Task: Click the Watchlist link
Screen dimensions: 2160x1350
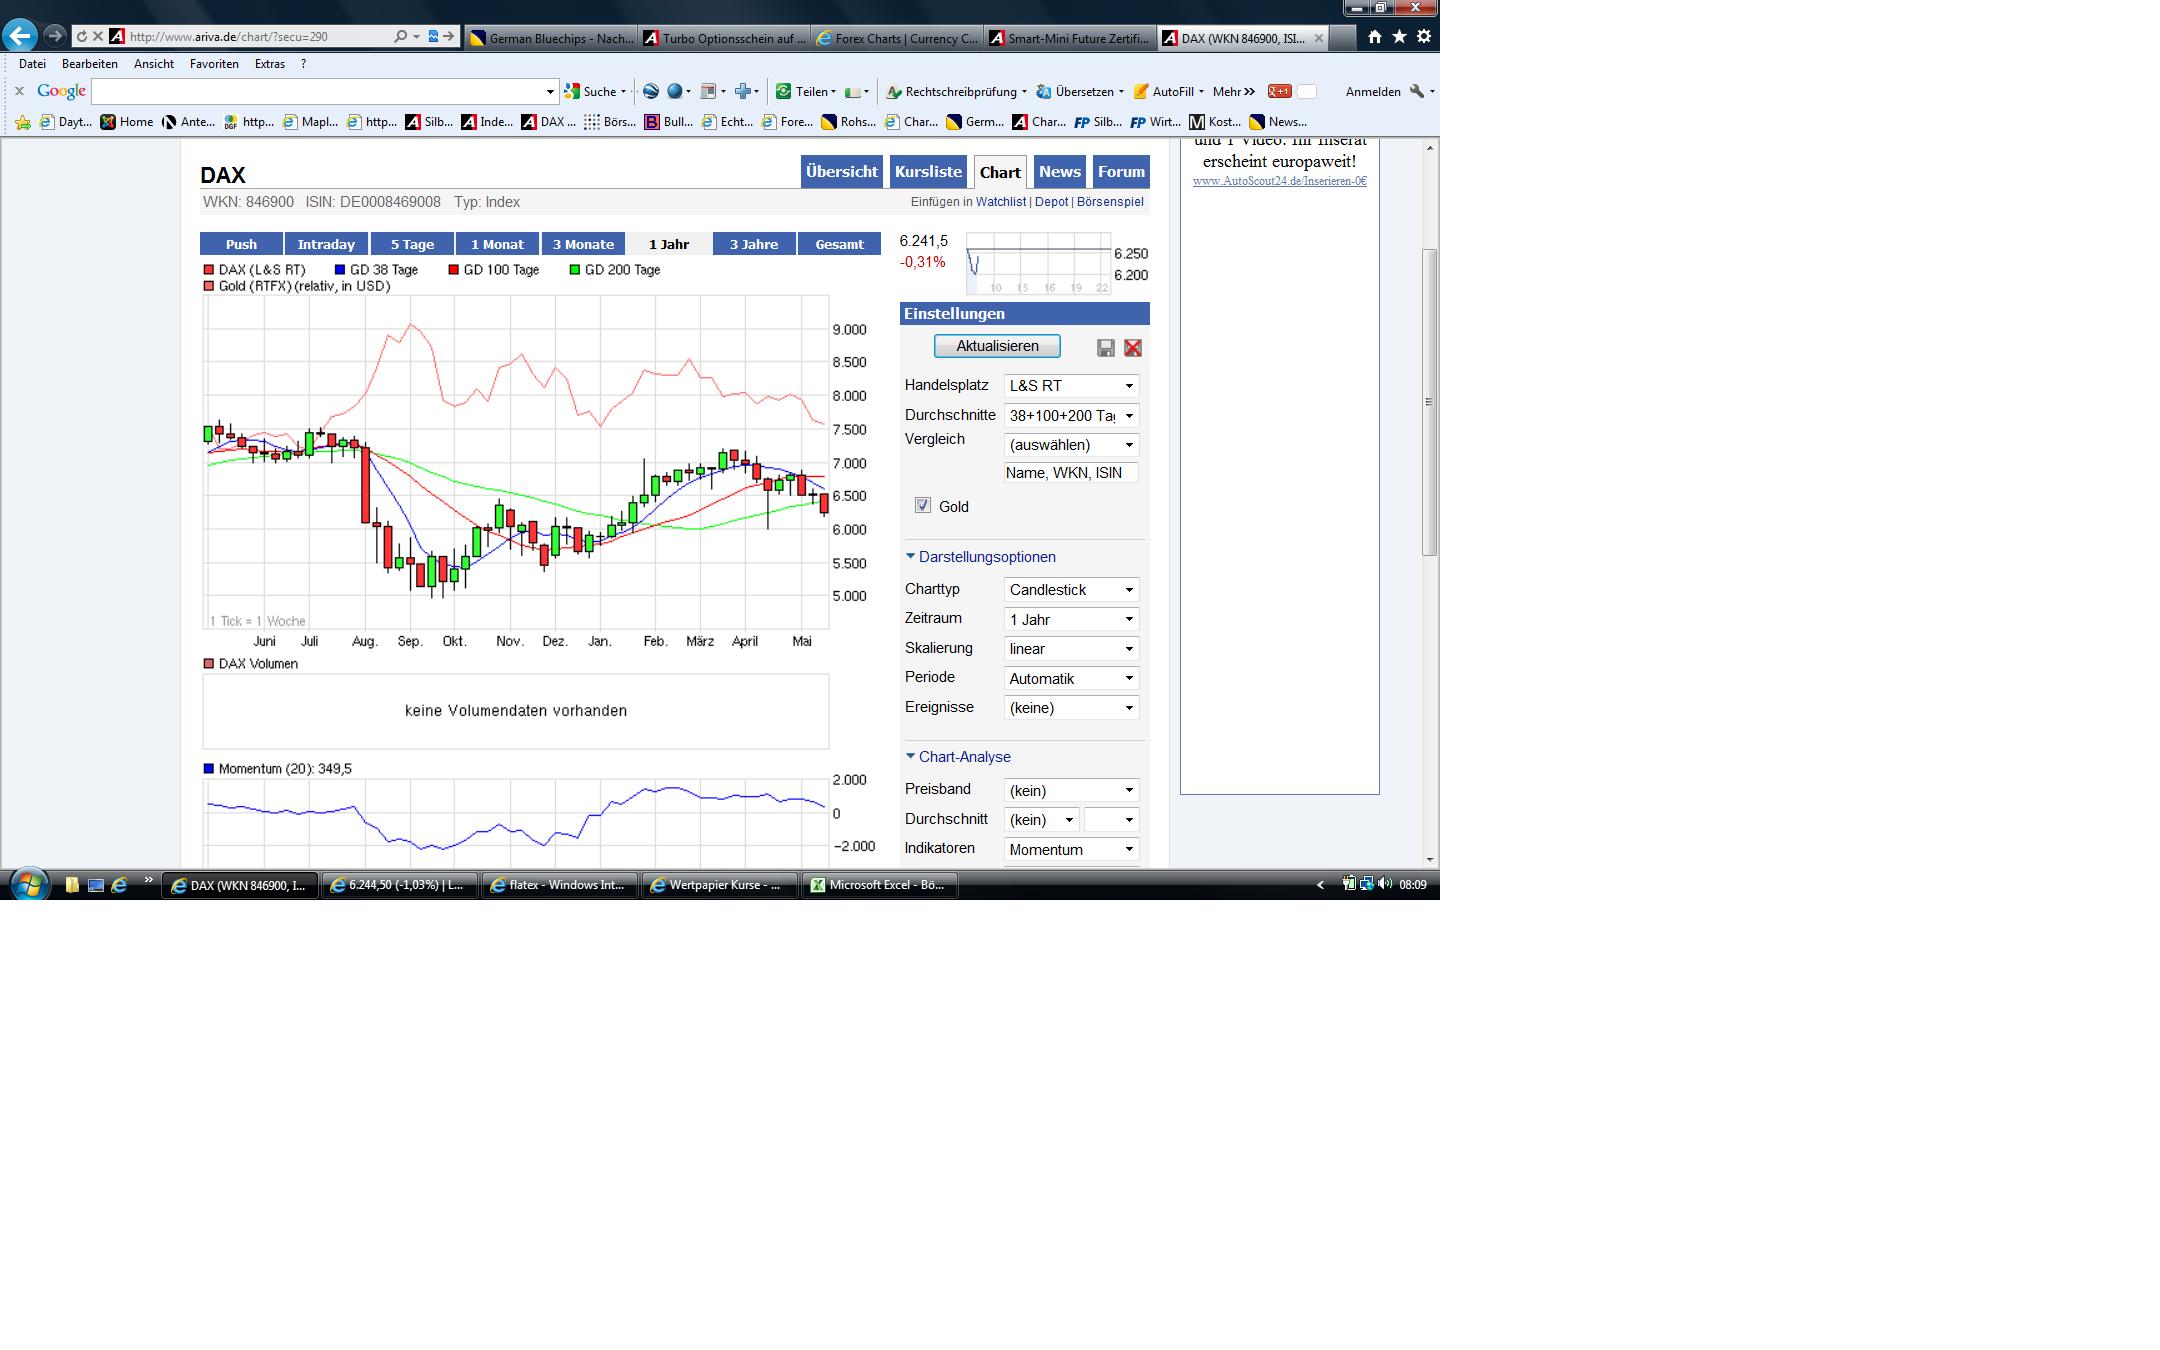Action: pos(1001,202)
